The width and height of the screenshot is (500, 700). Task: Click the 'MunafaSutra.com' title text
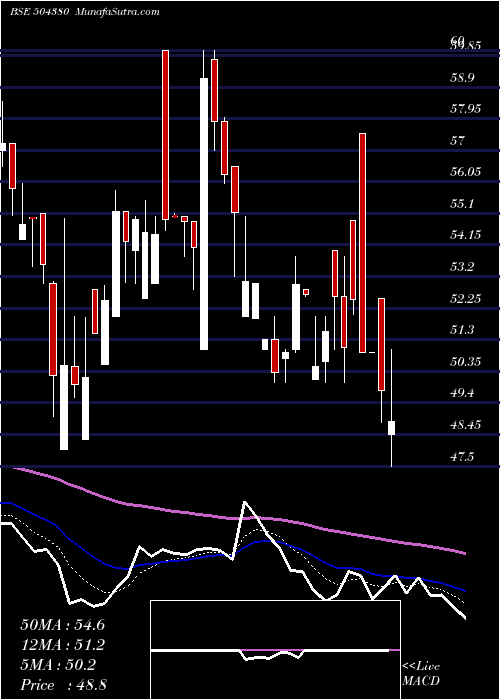(x=118, y=12)
